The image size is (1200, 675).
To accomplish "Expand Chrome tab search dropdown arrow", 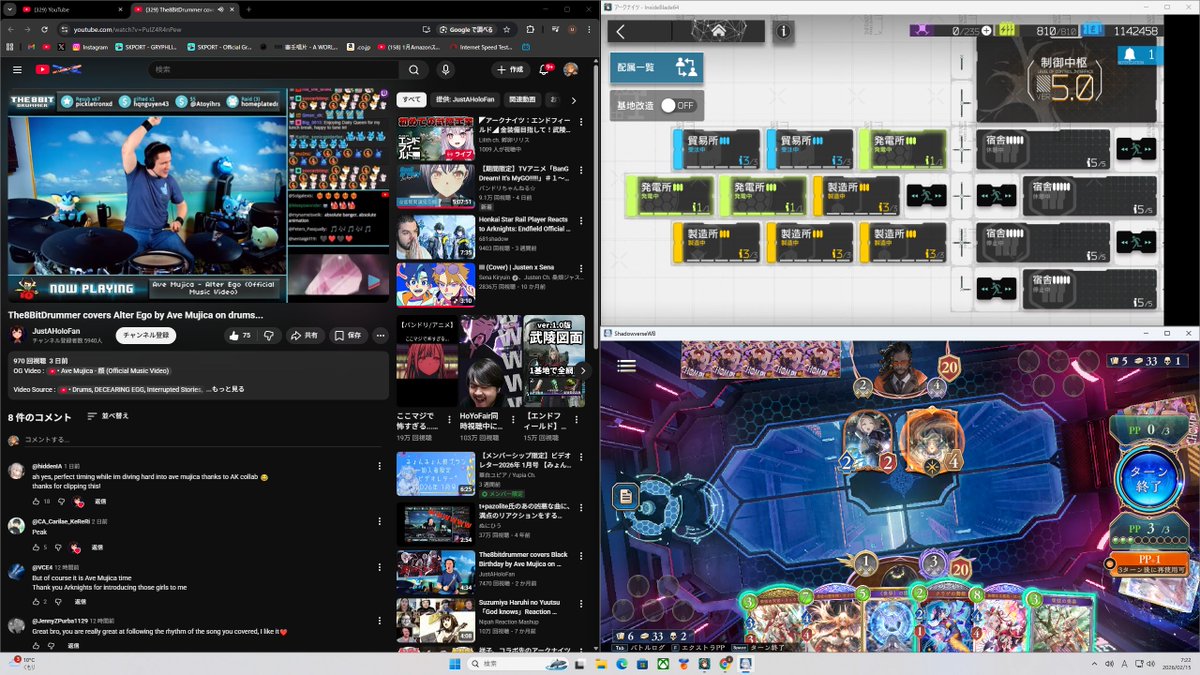I will [x=12, y=8].
